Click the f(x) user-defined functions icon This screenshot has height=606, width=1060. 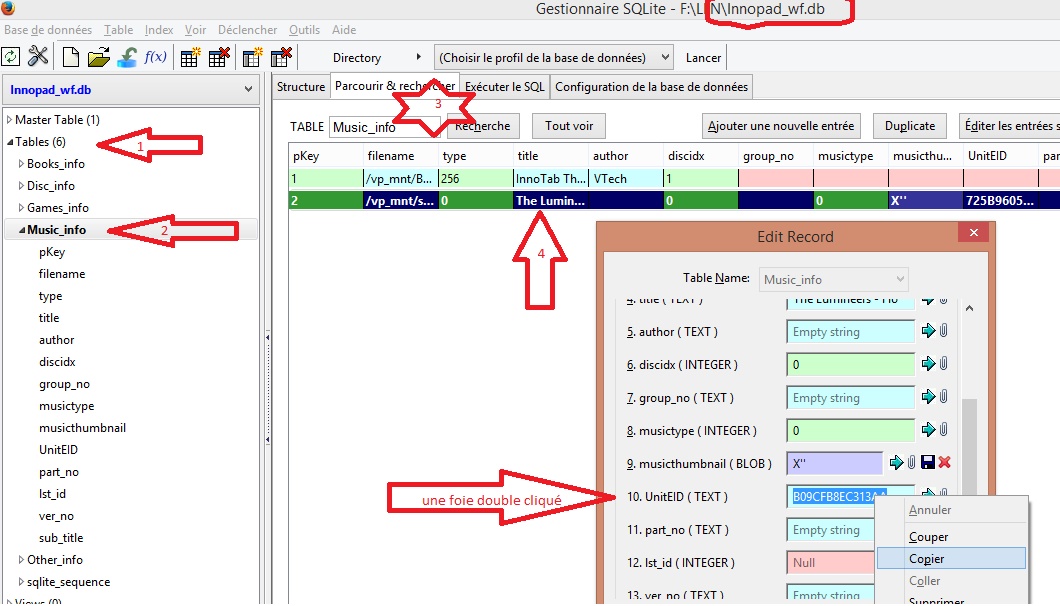click(x=155, y=57)
